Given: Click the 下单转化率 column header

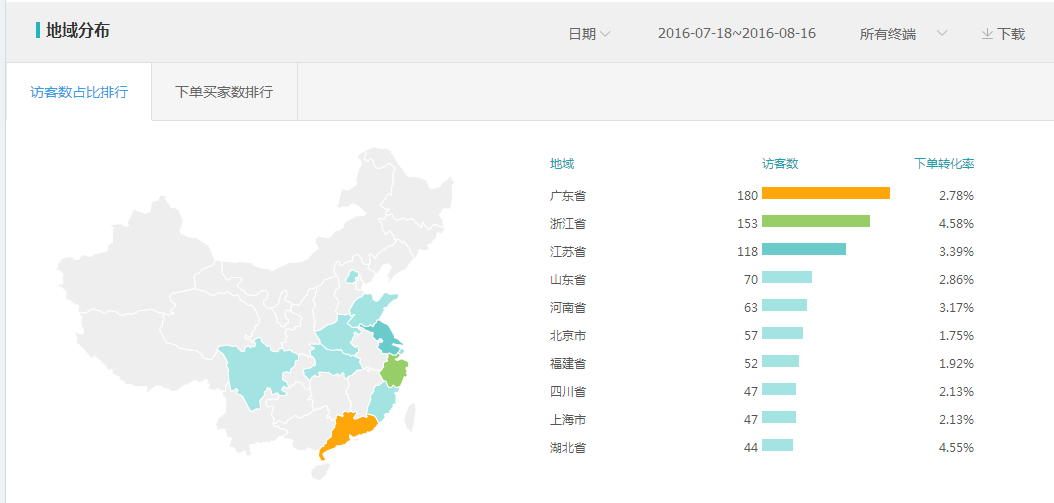Looking at the screenshot, I should 944,163.
